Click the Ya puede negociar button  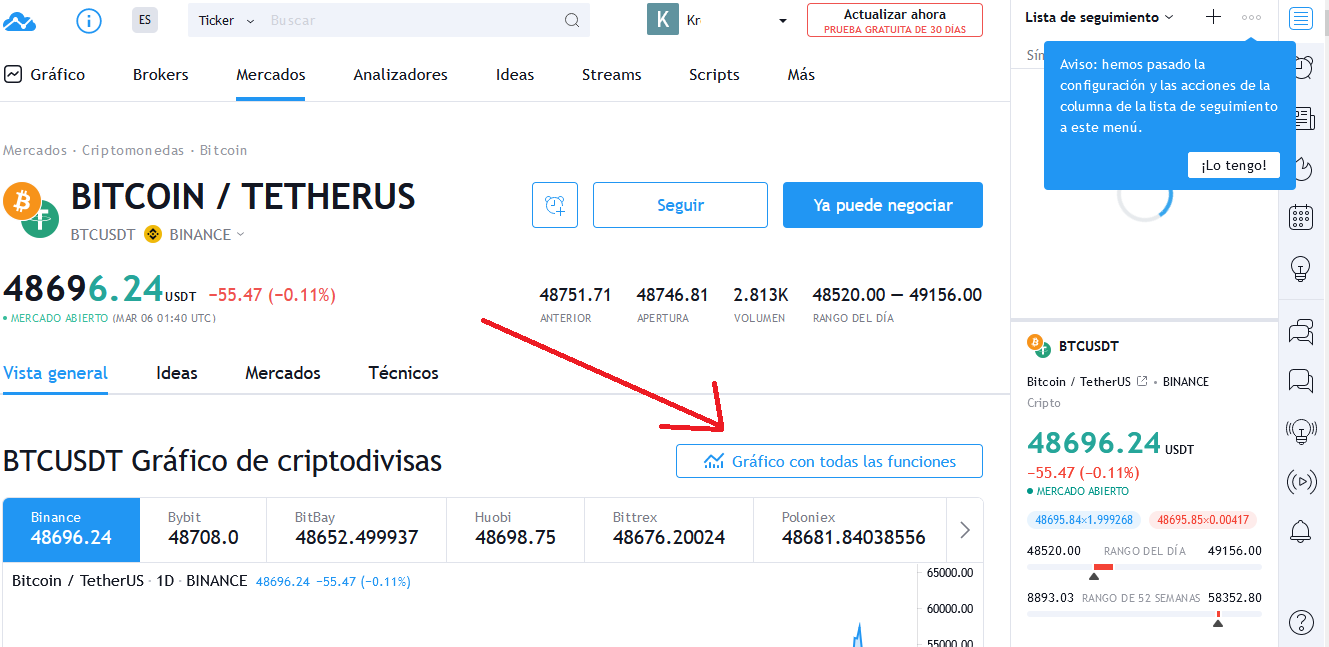pyautogui.click(x=883, y=205)
